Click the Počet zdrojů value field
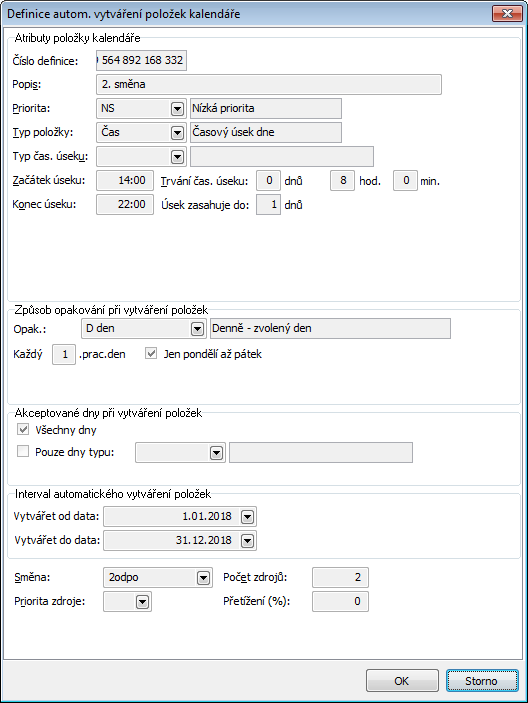This screenshot has height=703, width=528. click(x=340, y=577)
